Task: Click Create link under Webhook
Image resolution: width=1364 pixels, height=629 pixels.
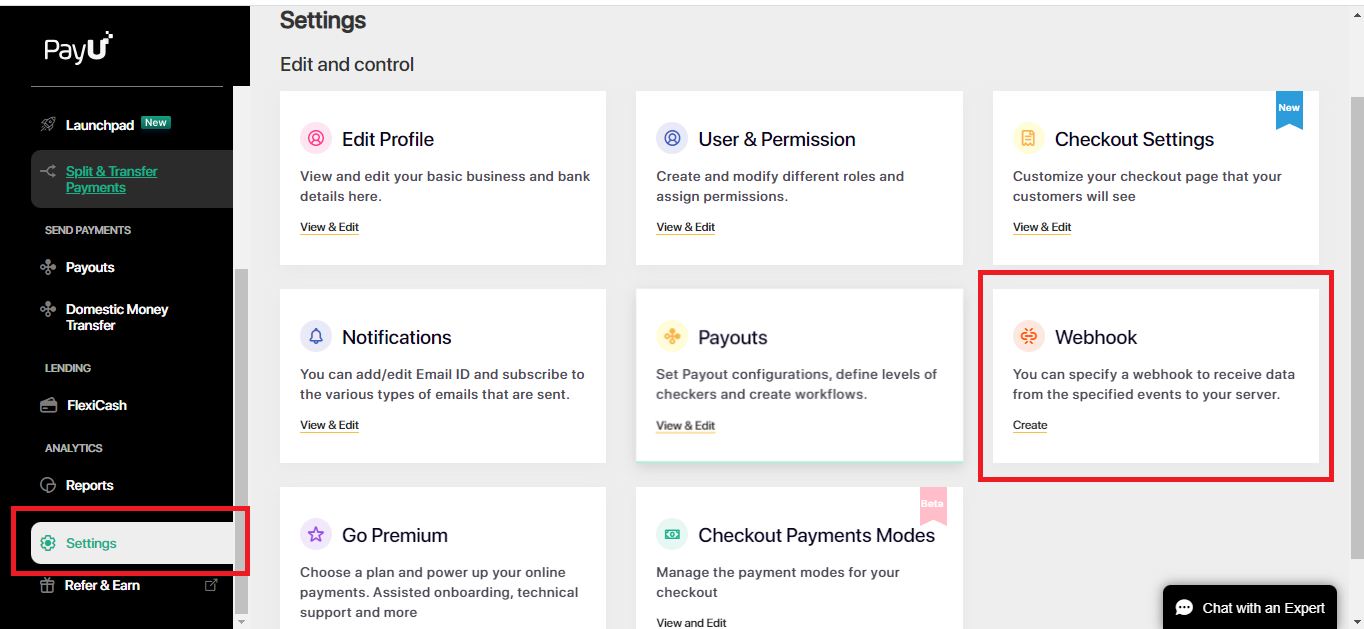Action: click(1030, 425)
